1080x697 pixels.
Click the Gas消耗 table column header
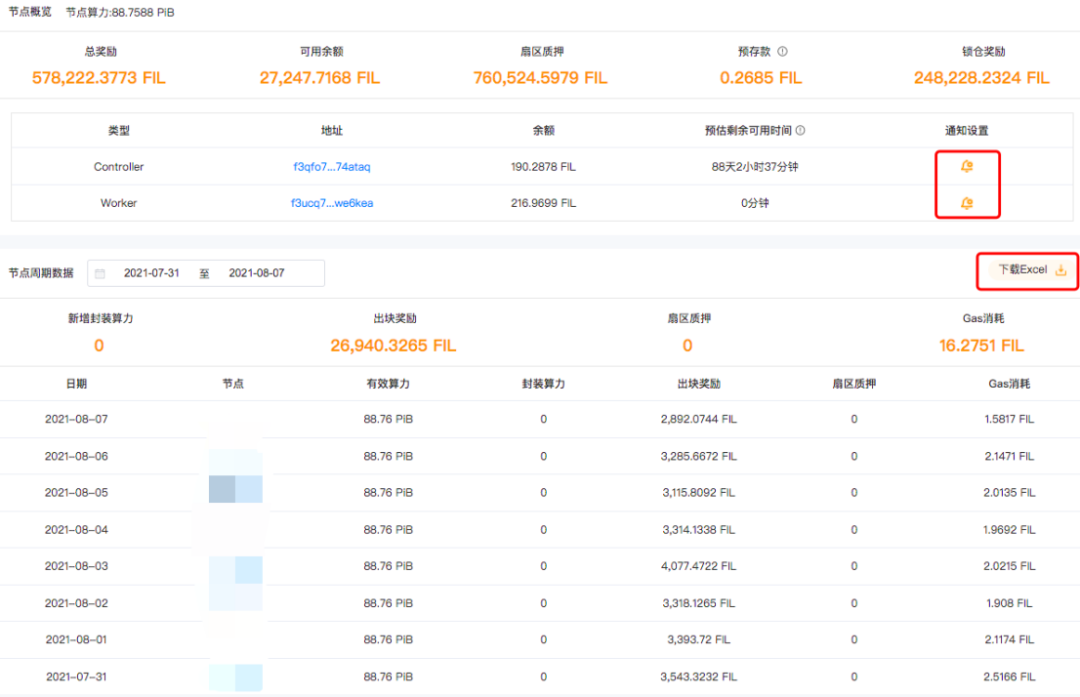coord(1009,383)
